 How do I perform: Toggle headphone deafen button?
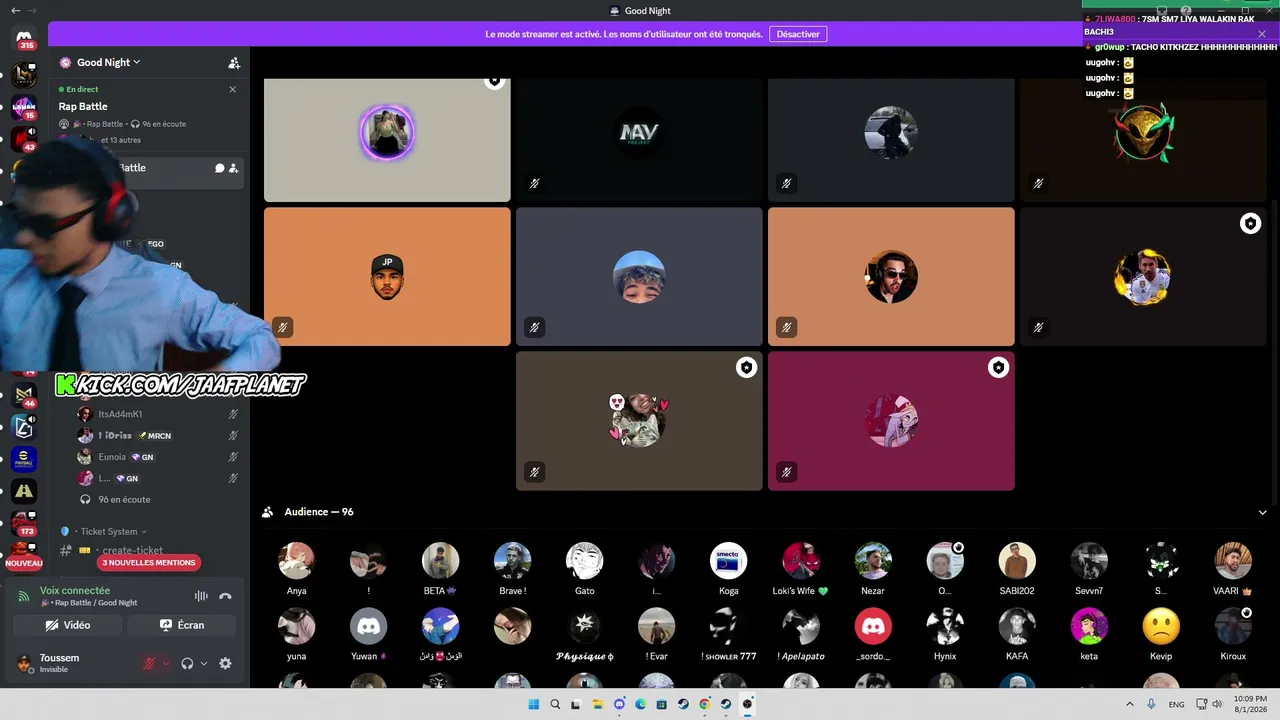pyautogui.click(x=187, y=663)
